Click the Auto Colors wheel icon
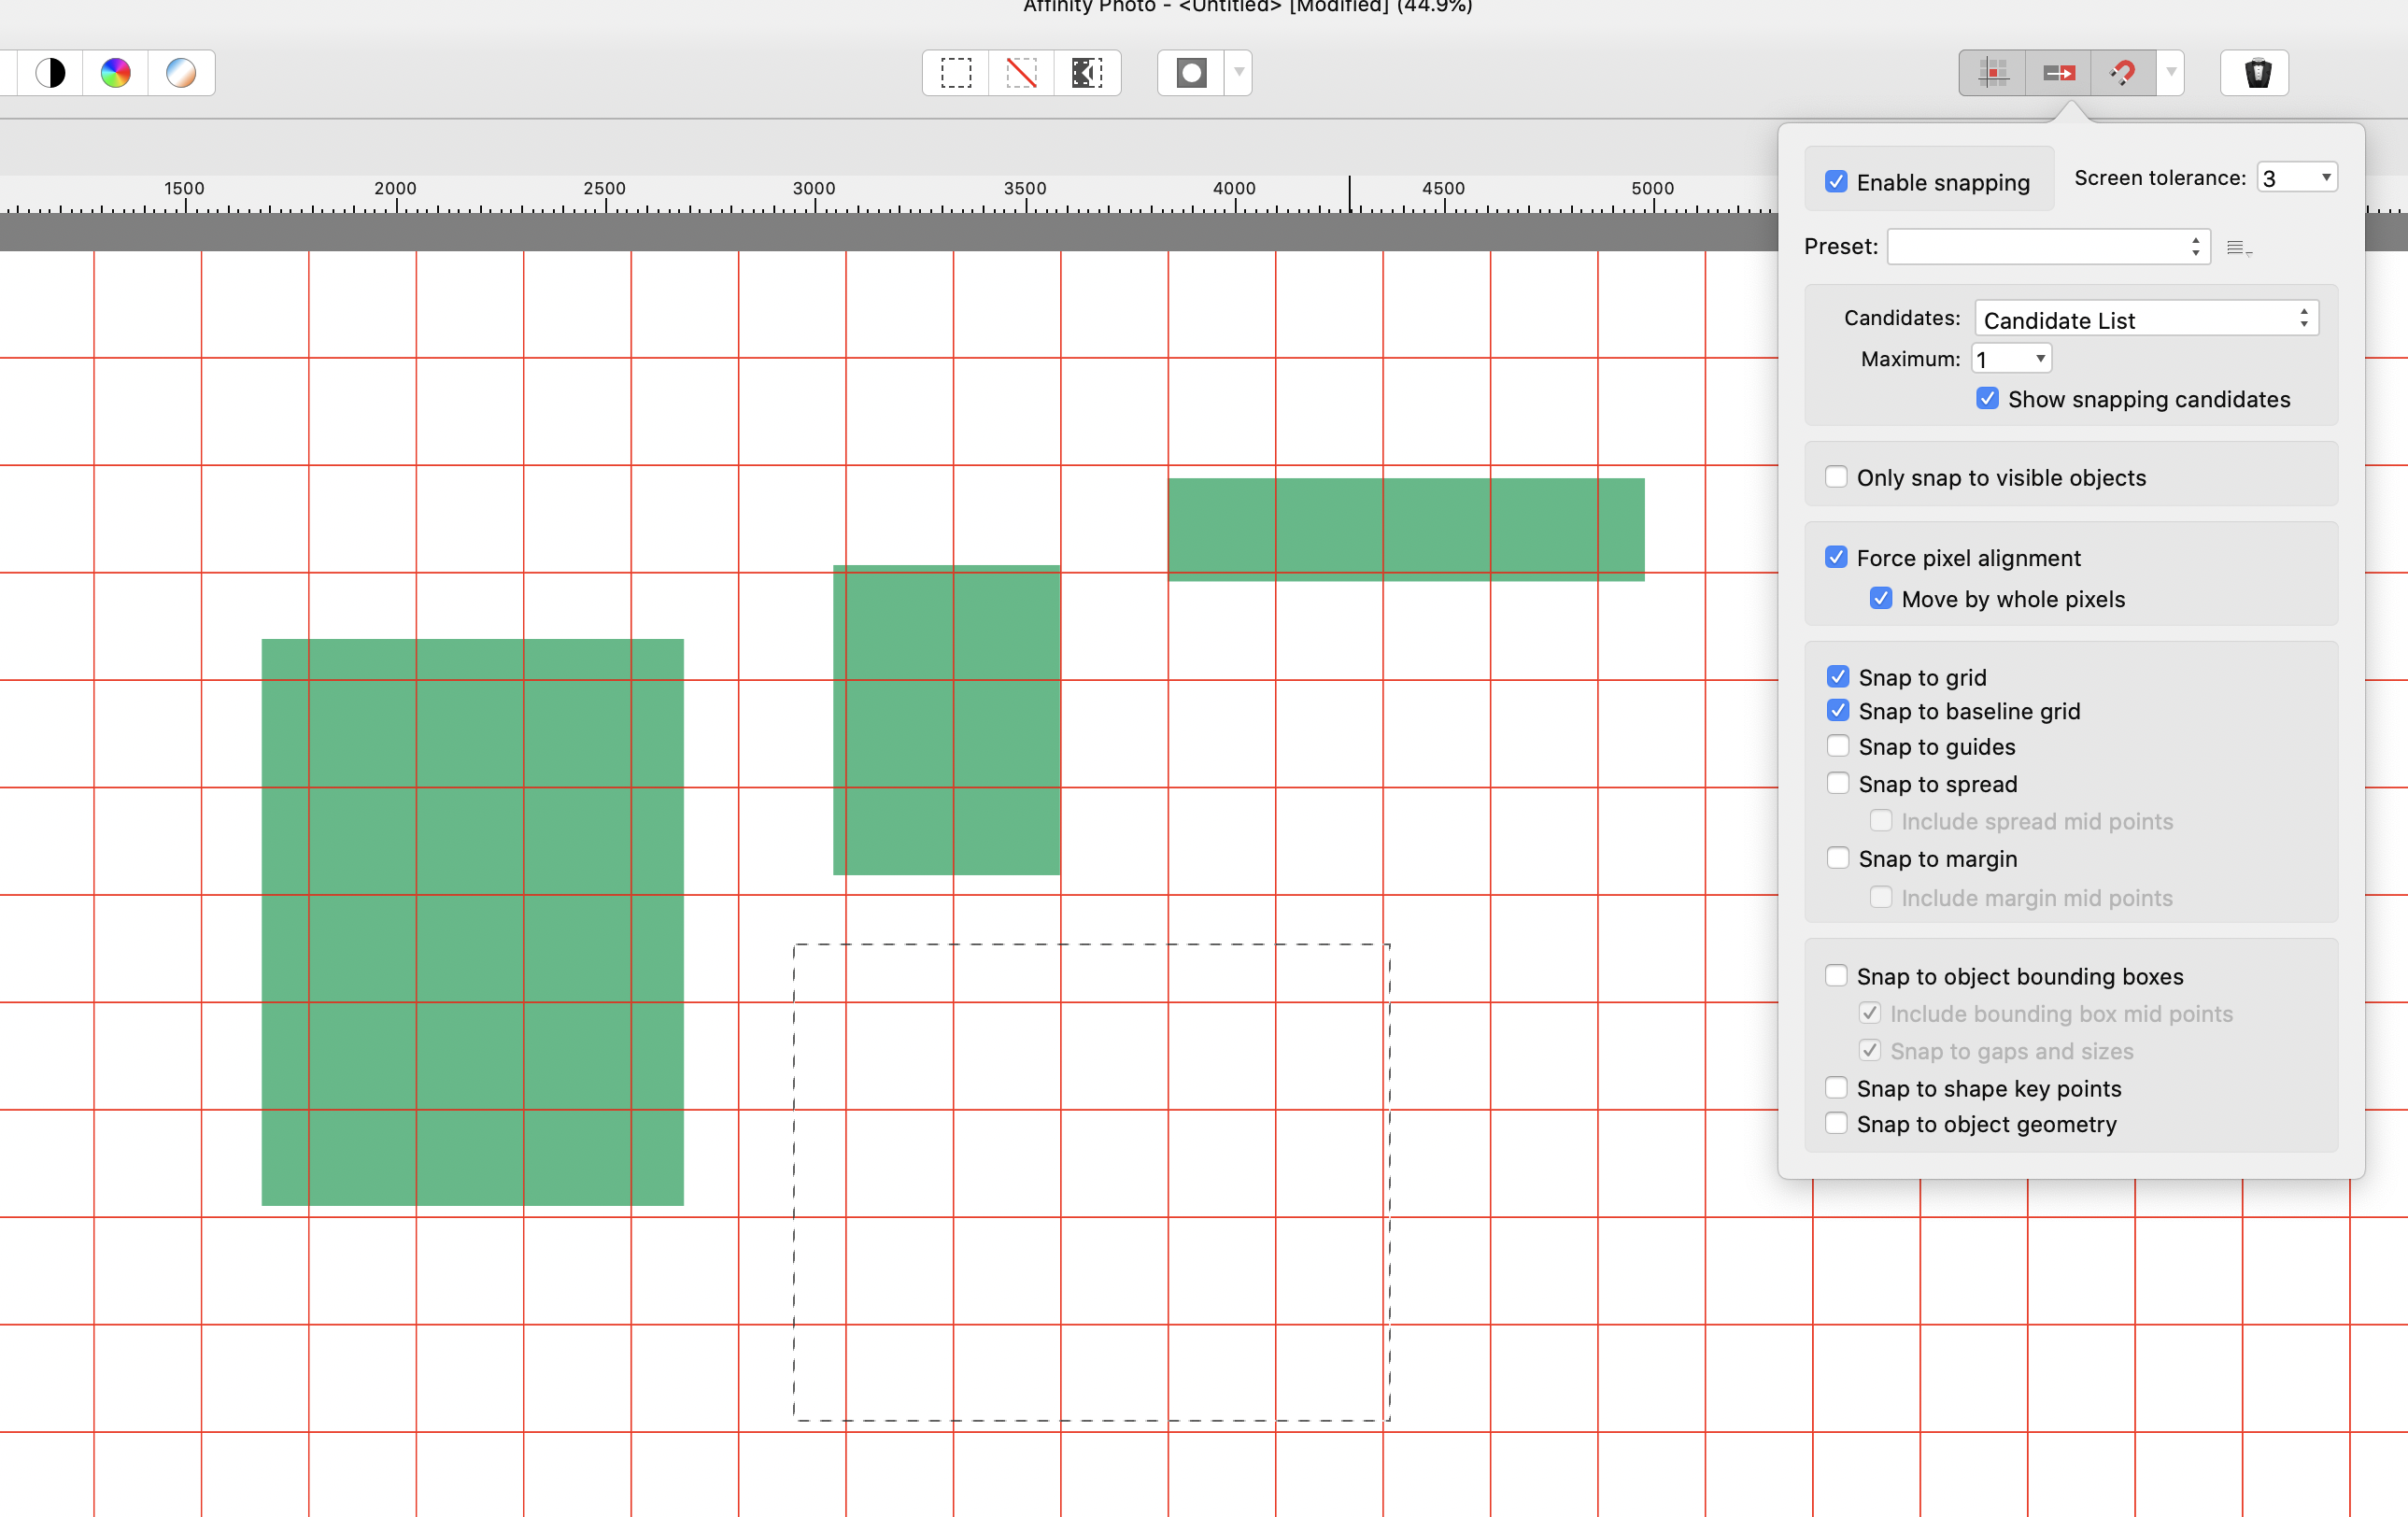Screen dimensions: 2408x1517 coord(115,73)
